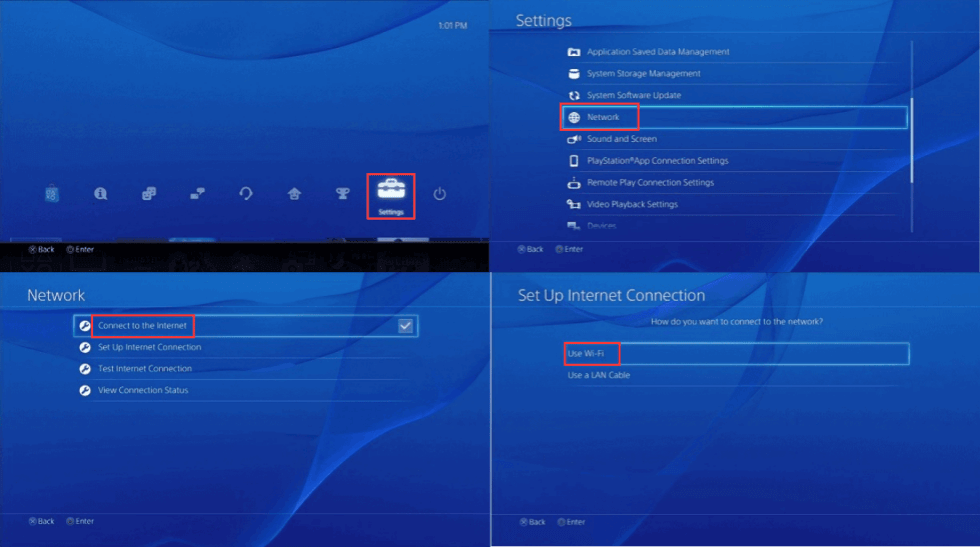Viewport: 980px width, 547px height.
Task: Open the Trophies cup icon
Action: pyautogui.click(x=342, y=194)
